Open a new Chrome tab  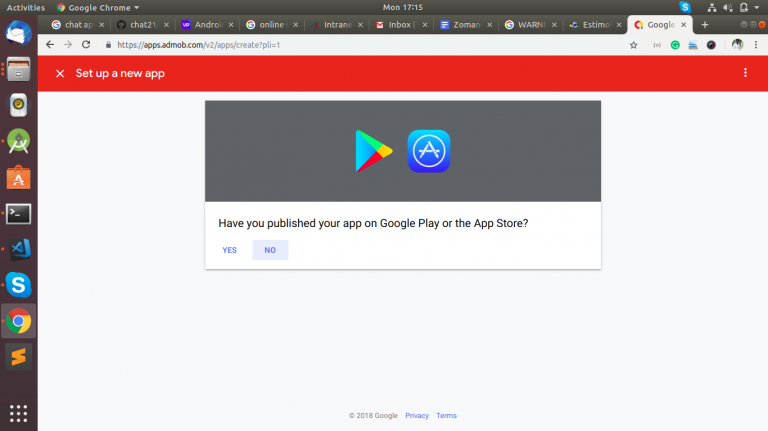[705, 24]
